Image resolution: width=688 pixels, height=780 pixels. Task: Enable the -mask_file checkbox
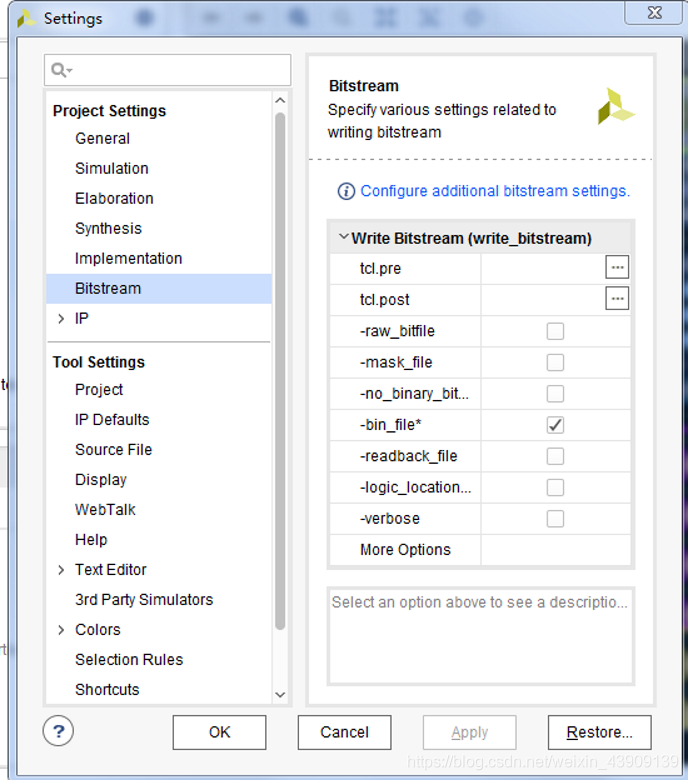pos(555,363)
